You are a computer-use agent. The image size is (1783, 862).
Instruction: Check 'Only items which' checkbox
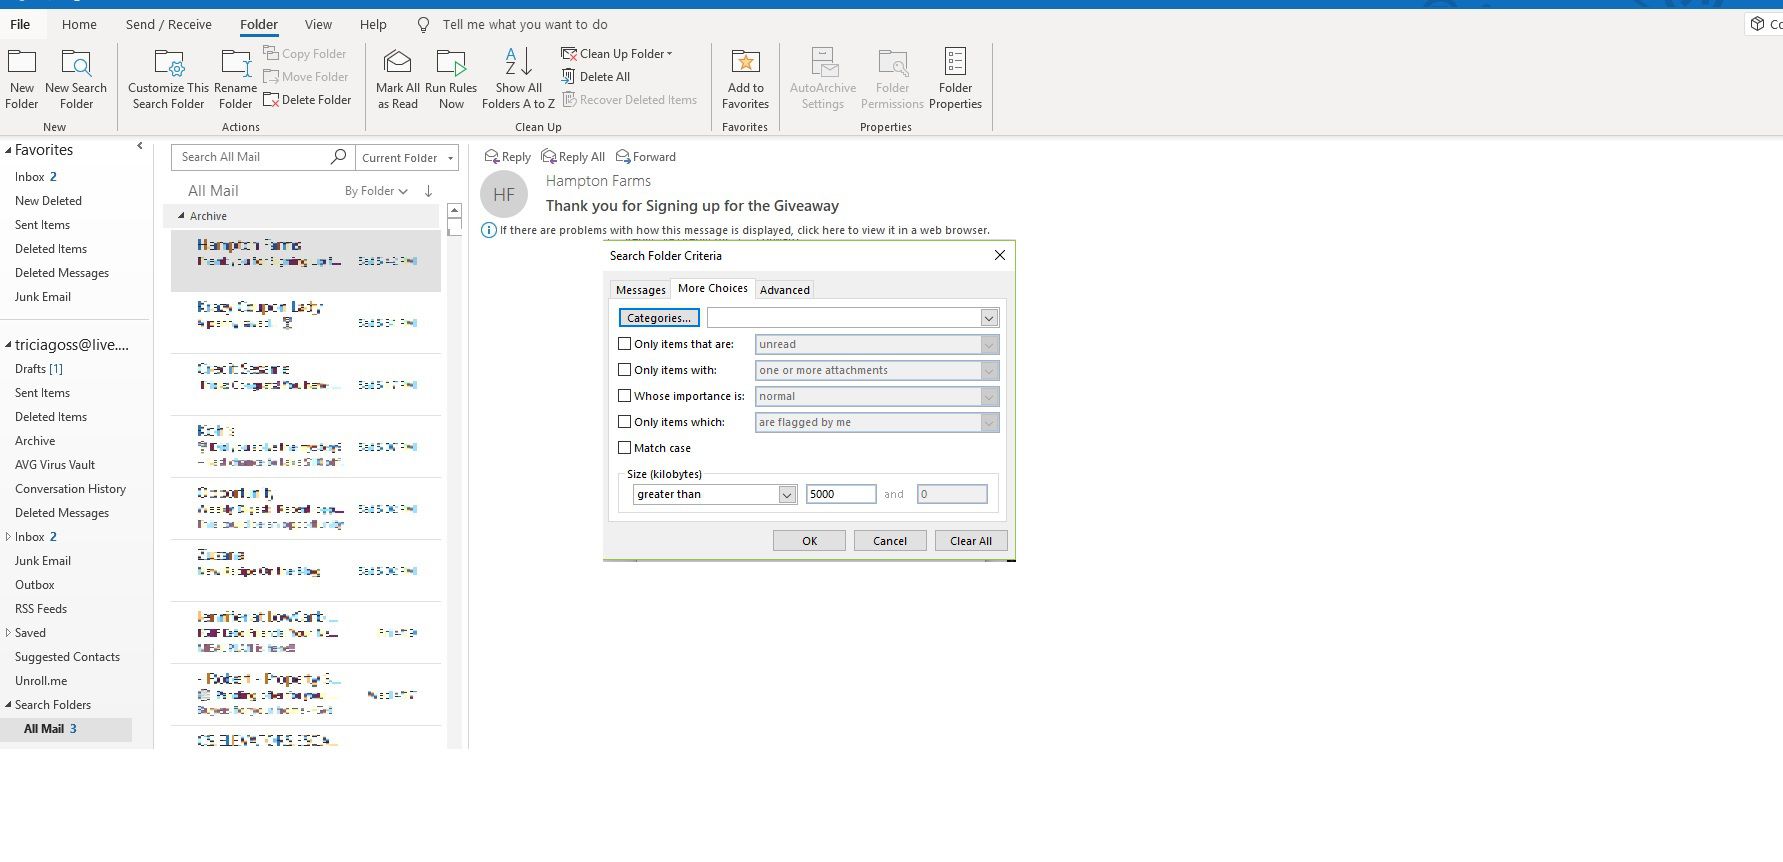tap(625, 421)
